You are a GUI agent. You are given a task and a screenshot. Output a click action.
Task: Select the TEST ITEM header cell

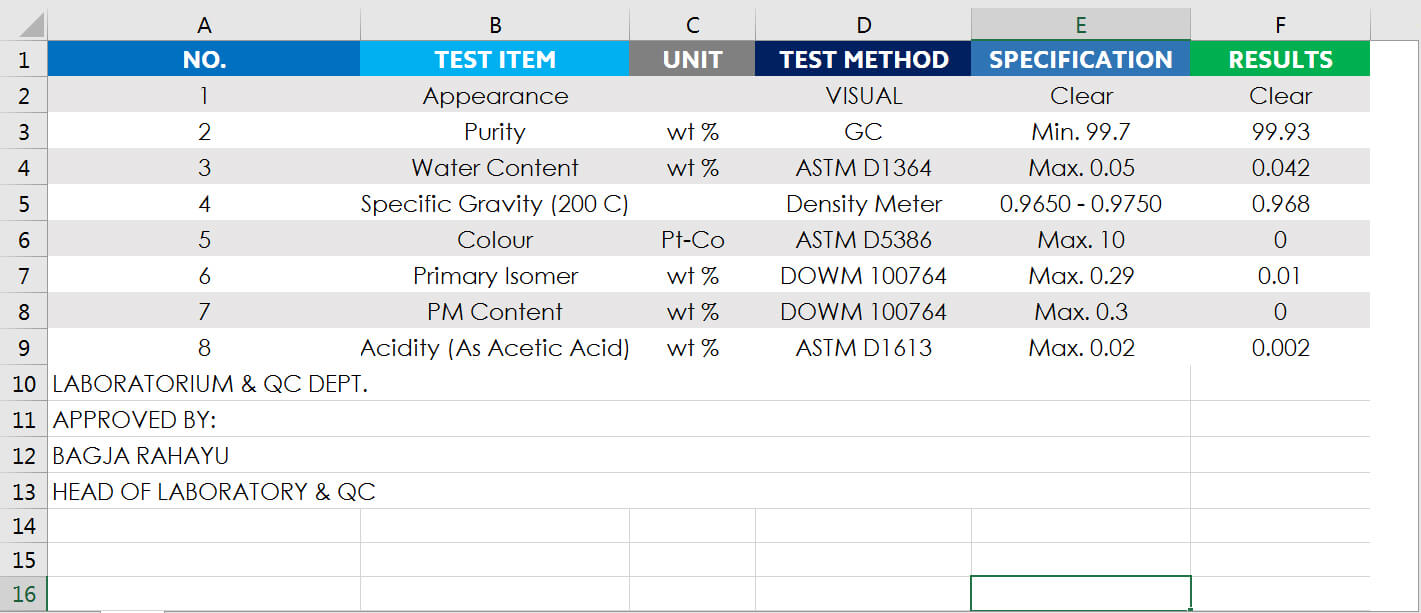(495, 60)
